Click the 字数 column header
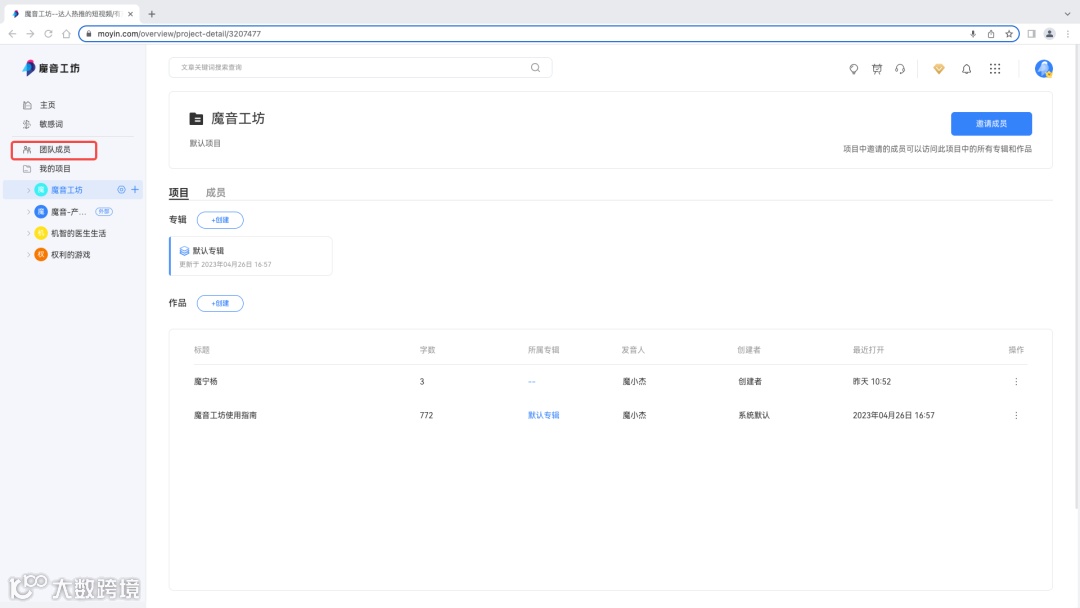This screenshot has width=1080, height=608. pyautogui.click(x=428, y=350)
